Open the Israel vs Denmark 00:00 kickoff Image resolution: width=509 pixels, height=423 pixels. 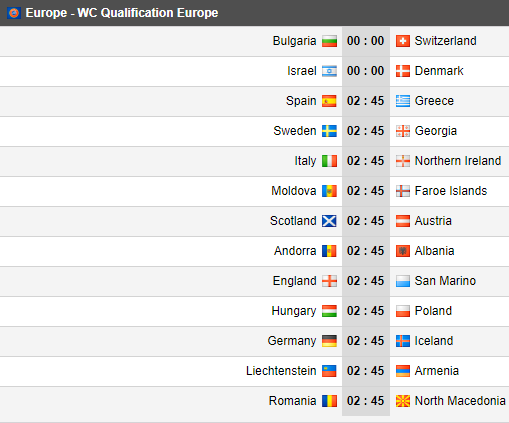tap(366, 71)
